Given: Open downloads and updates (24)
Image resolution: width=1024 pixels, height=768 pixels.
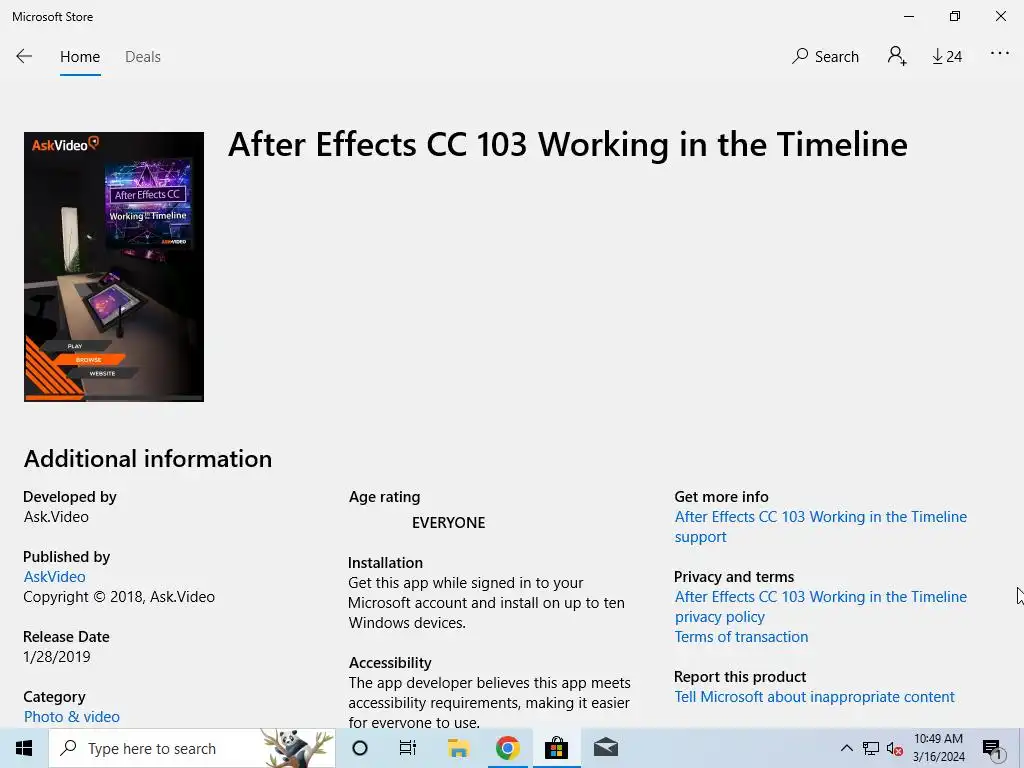Looking at the screenshot, I should (x=947, y=57).
